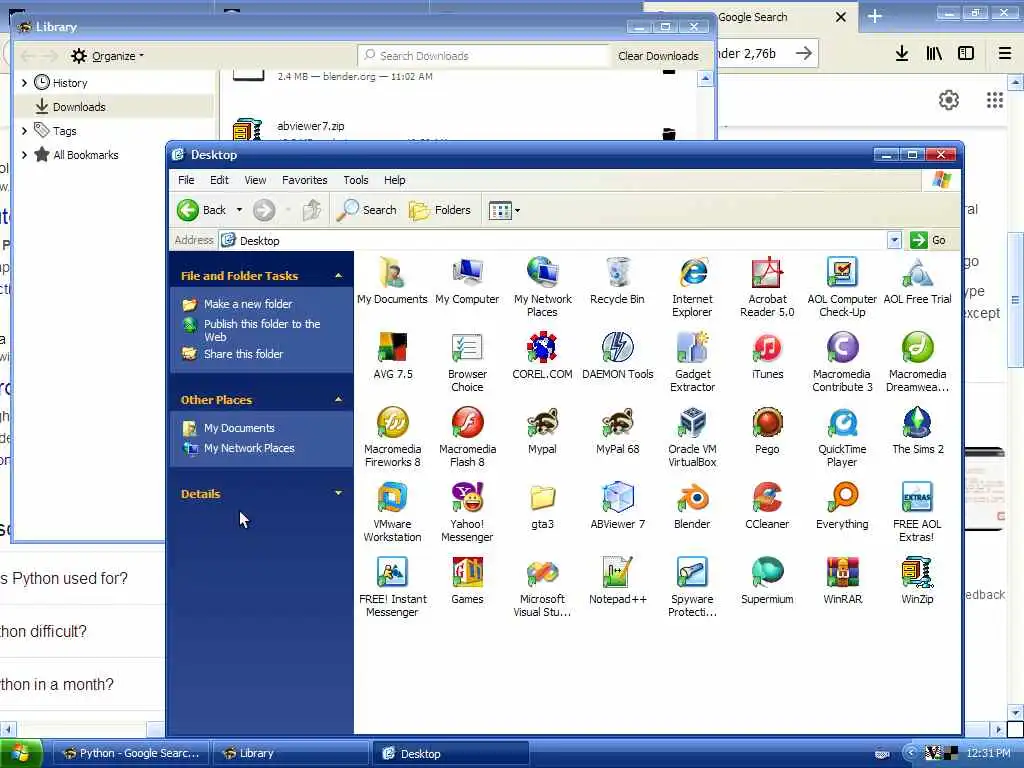Expand History in the Library window
This screenshot has height=768, width=1024.
(24, 83)
